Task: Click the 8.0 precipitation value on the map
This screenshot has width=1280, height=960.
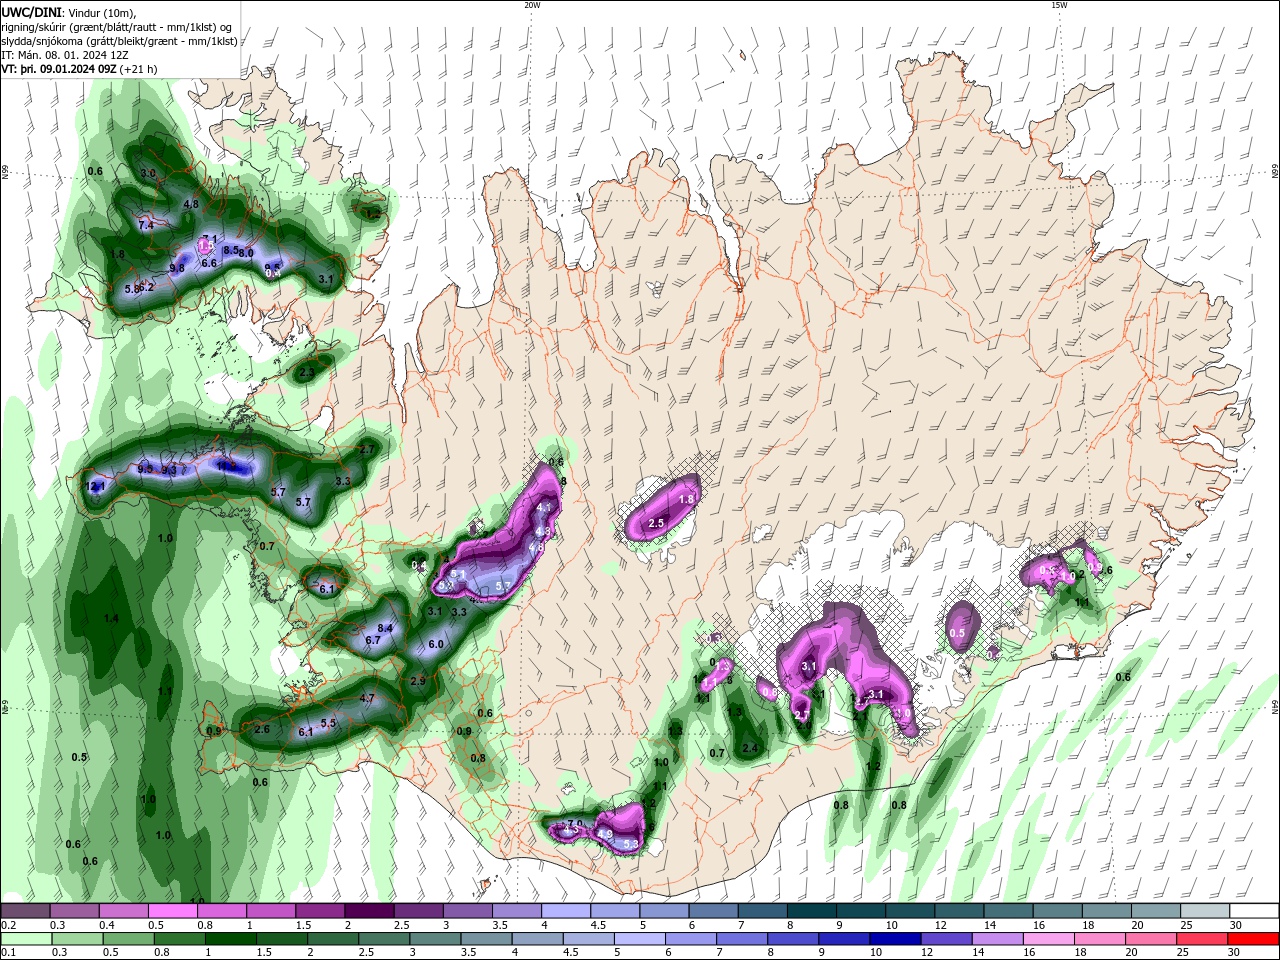Action: pos(246,253)
